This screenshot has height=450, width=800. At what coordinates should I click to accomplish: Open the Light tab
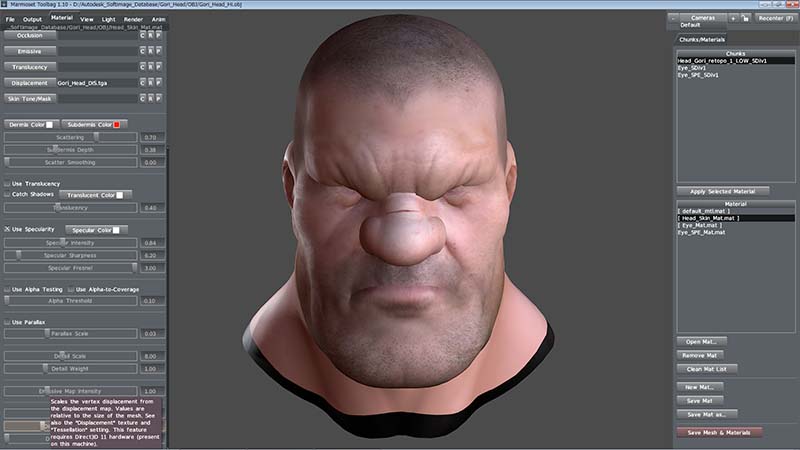coord(109,19)
